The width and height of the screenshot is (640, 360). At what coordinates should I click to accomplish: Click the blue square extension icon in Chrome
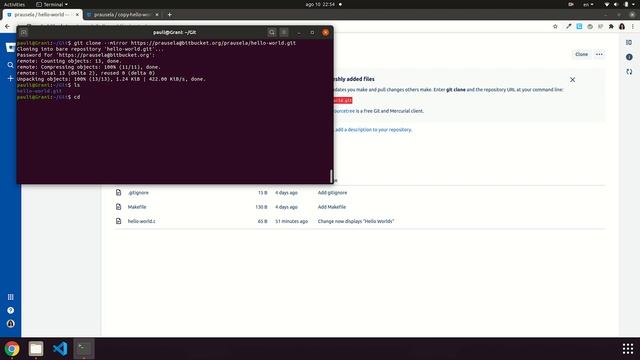[x=579, y=27]
